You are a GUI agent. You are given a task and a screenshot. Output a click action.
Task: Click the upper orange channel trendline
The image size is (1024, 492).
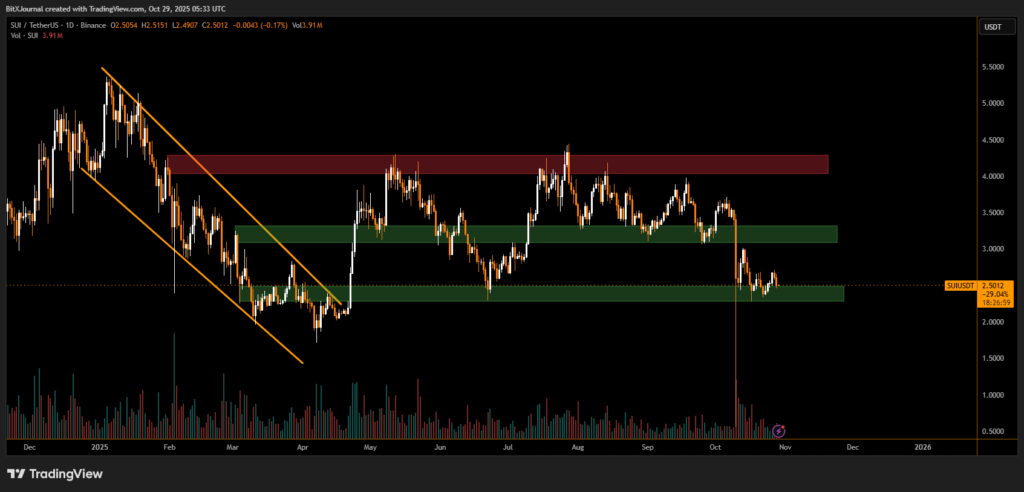[x=222, y=187]
